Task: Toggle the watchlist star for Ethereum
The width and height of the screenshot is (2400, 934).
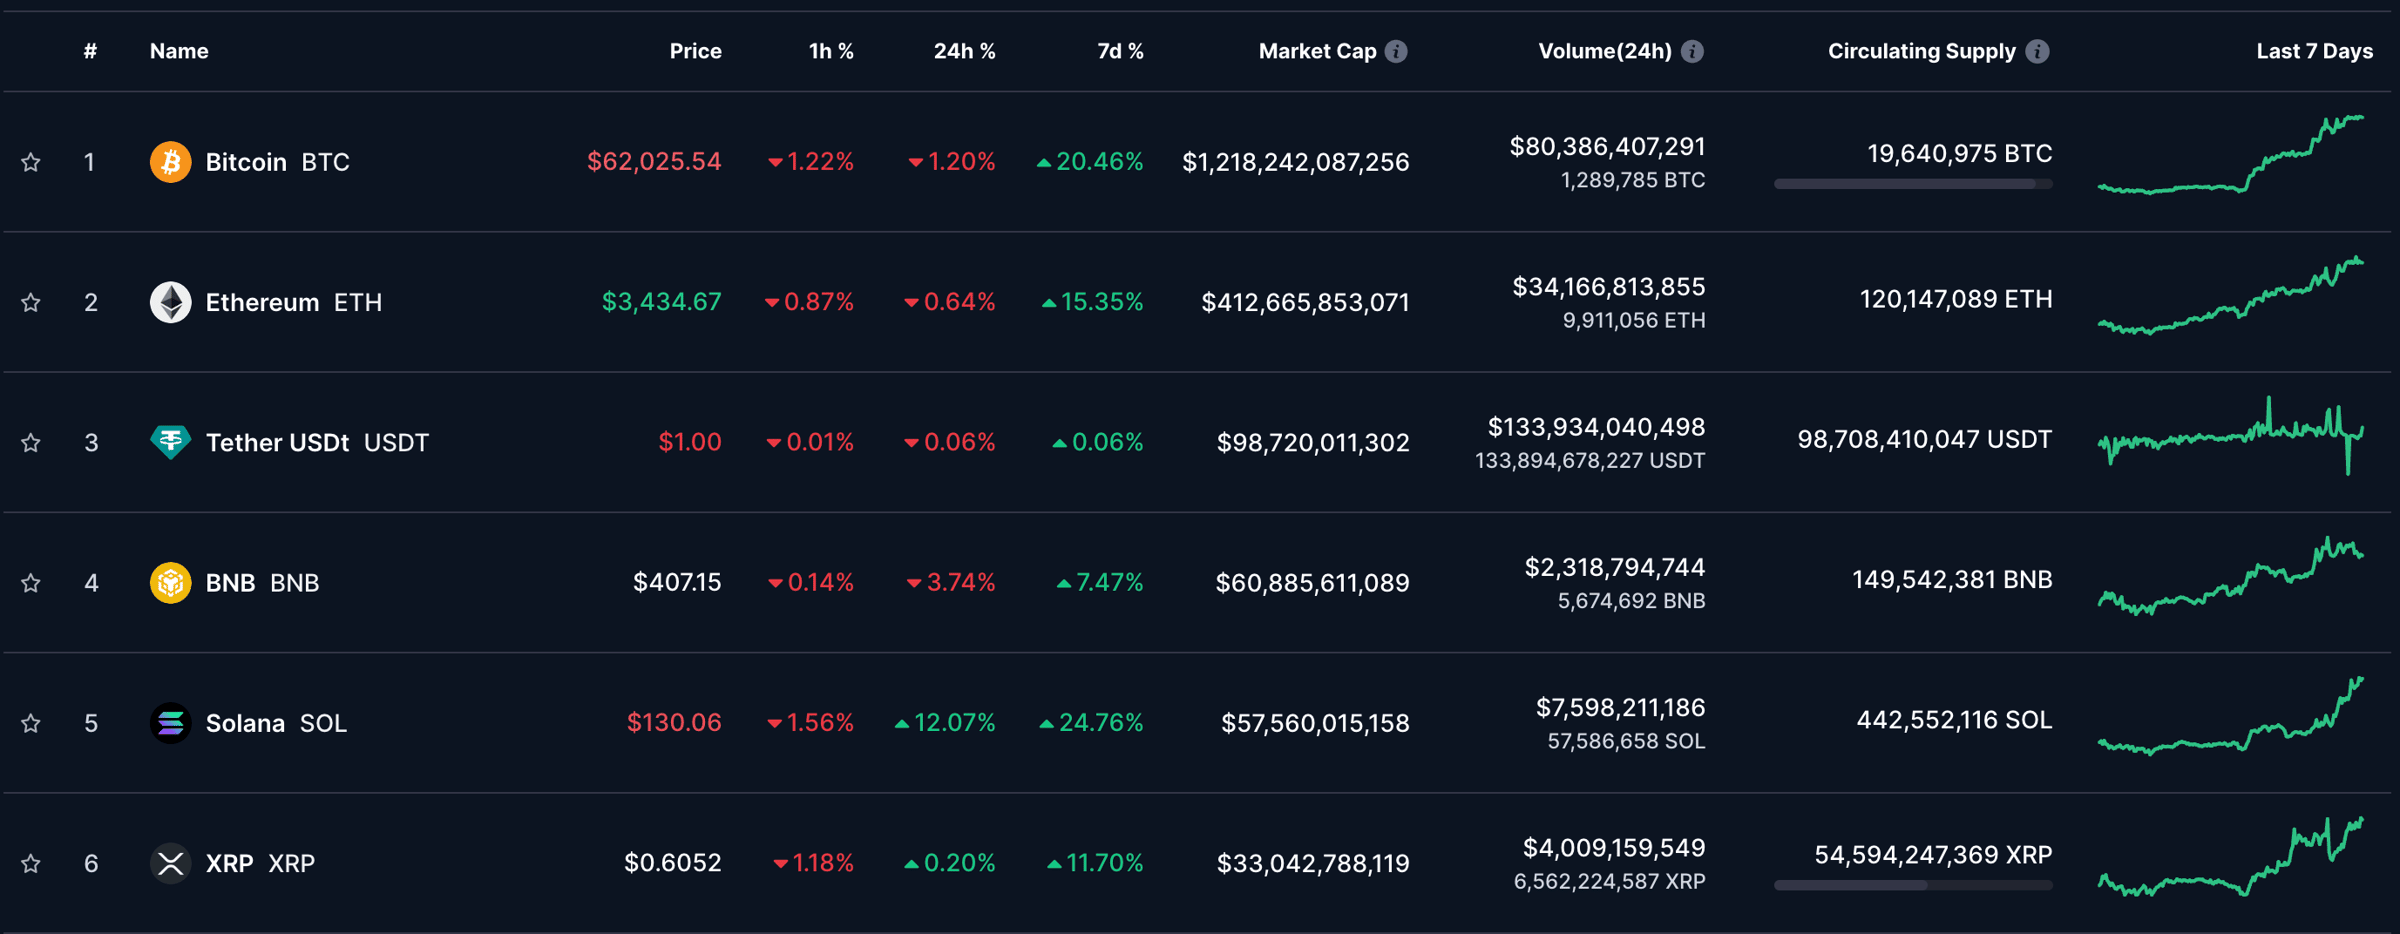Action: [x=31, y=302]
